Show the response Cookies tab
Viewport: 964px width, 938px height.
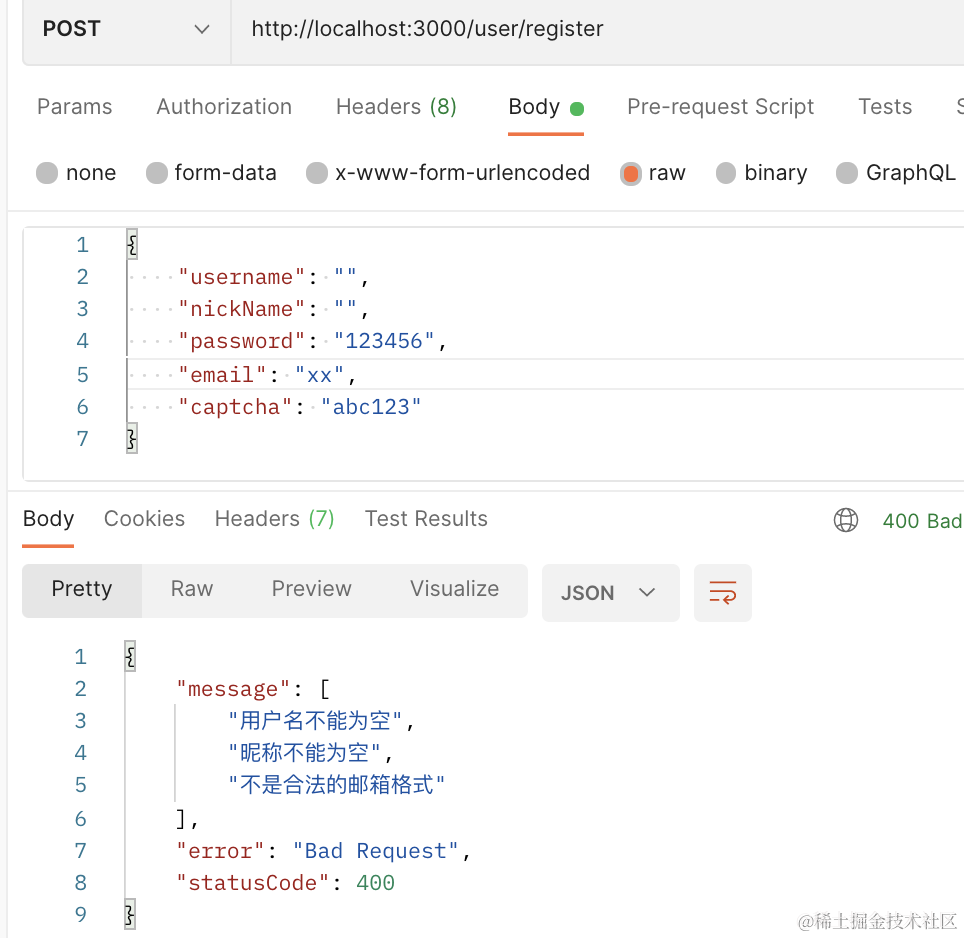point(144,519)
